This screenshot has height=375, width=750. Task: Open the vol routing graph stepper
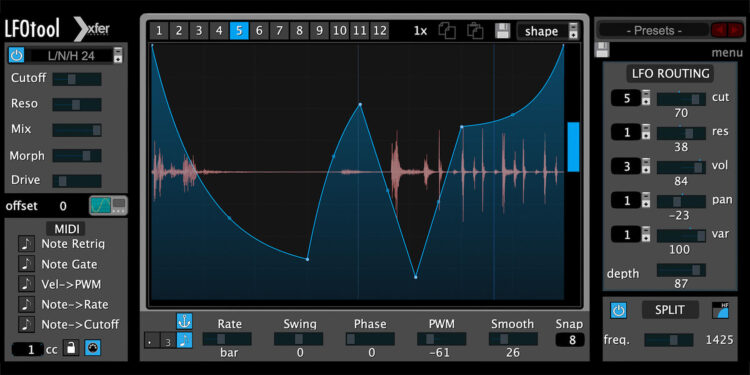coord(646,166)
